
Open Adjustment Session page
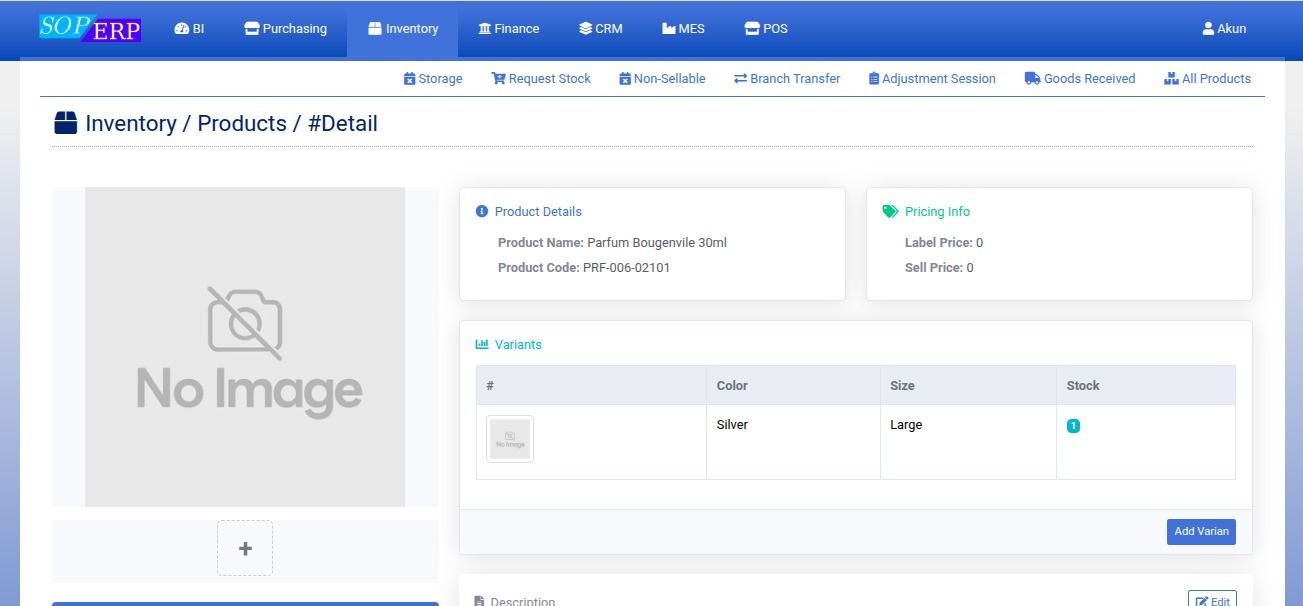932,78
